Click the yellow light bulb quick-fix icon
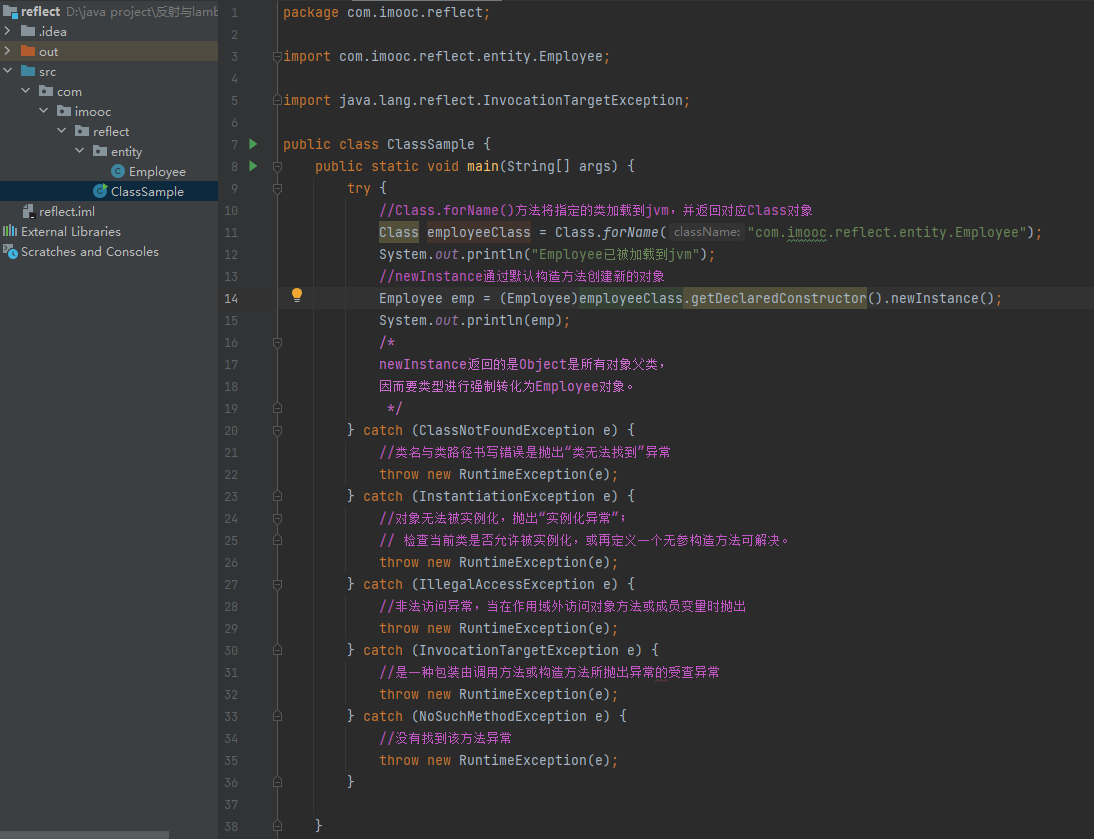This screenshot has width=1094, height=839. (x=296, y=295)
